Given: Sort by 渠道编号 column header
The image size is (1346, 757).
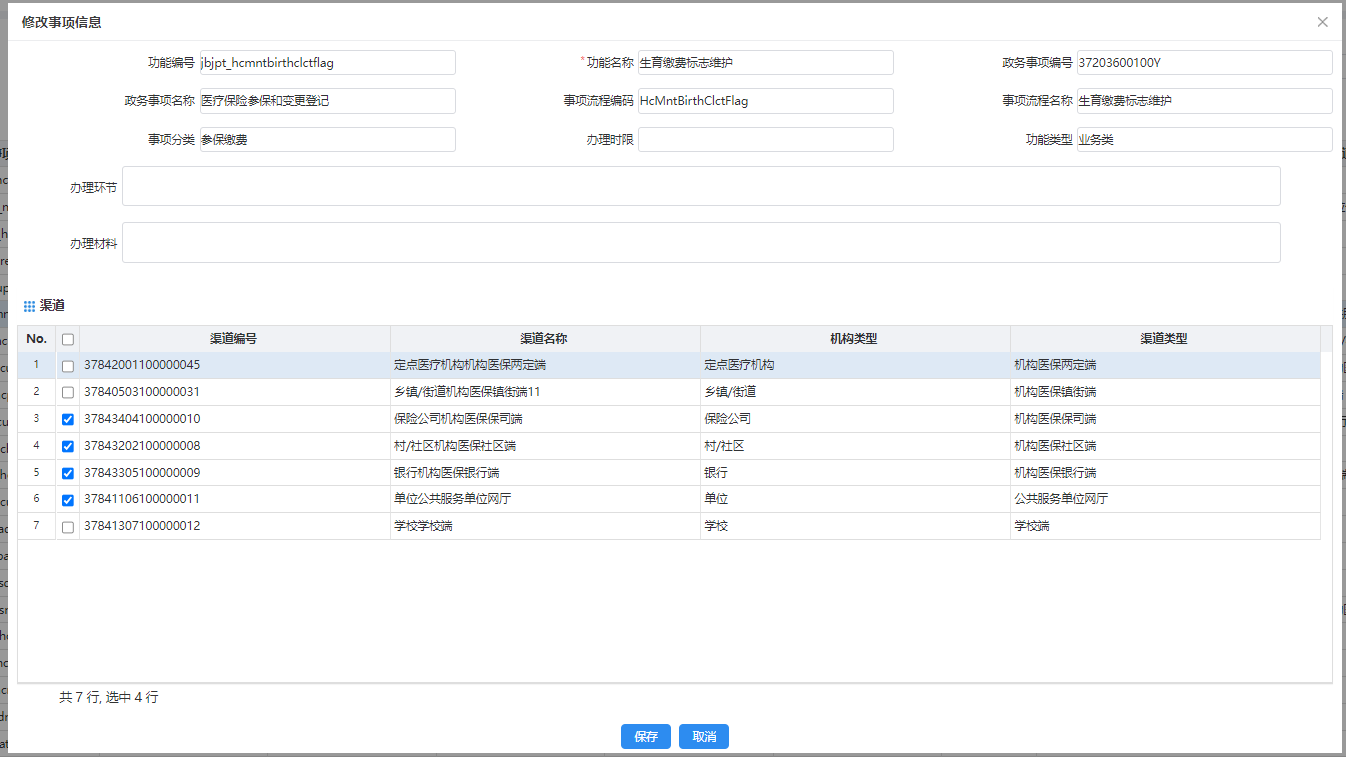Looking at the screenshot, I should [x=234, y=339].
